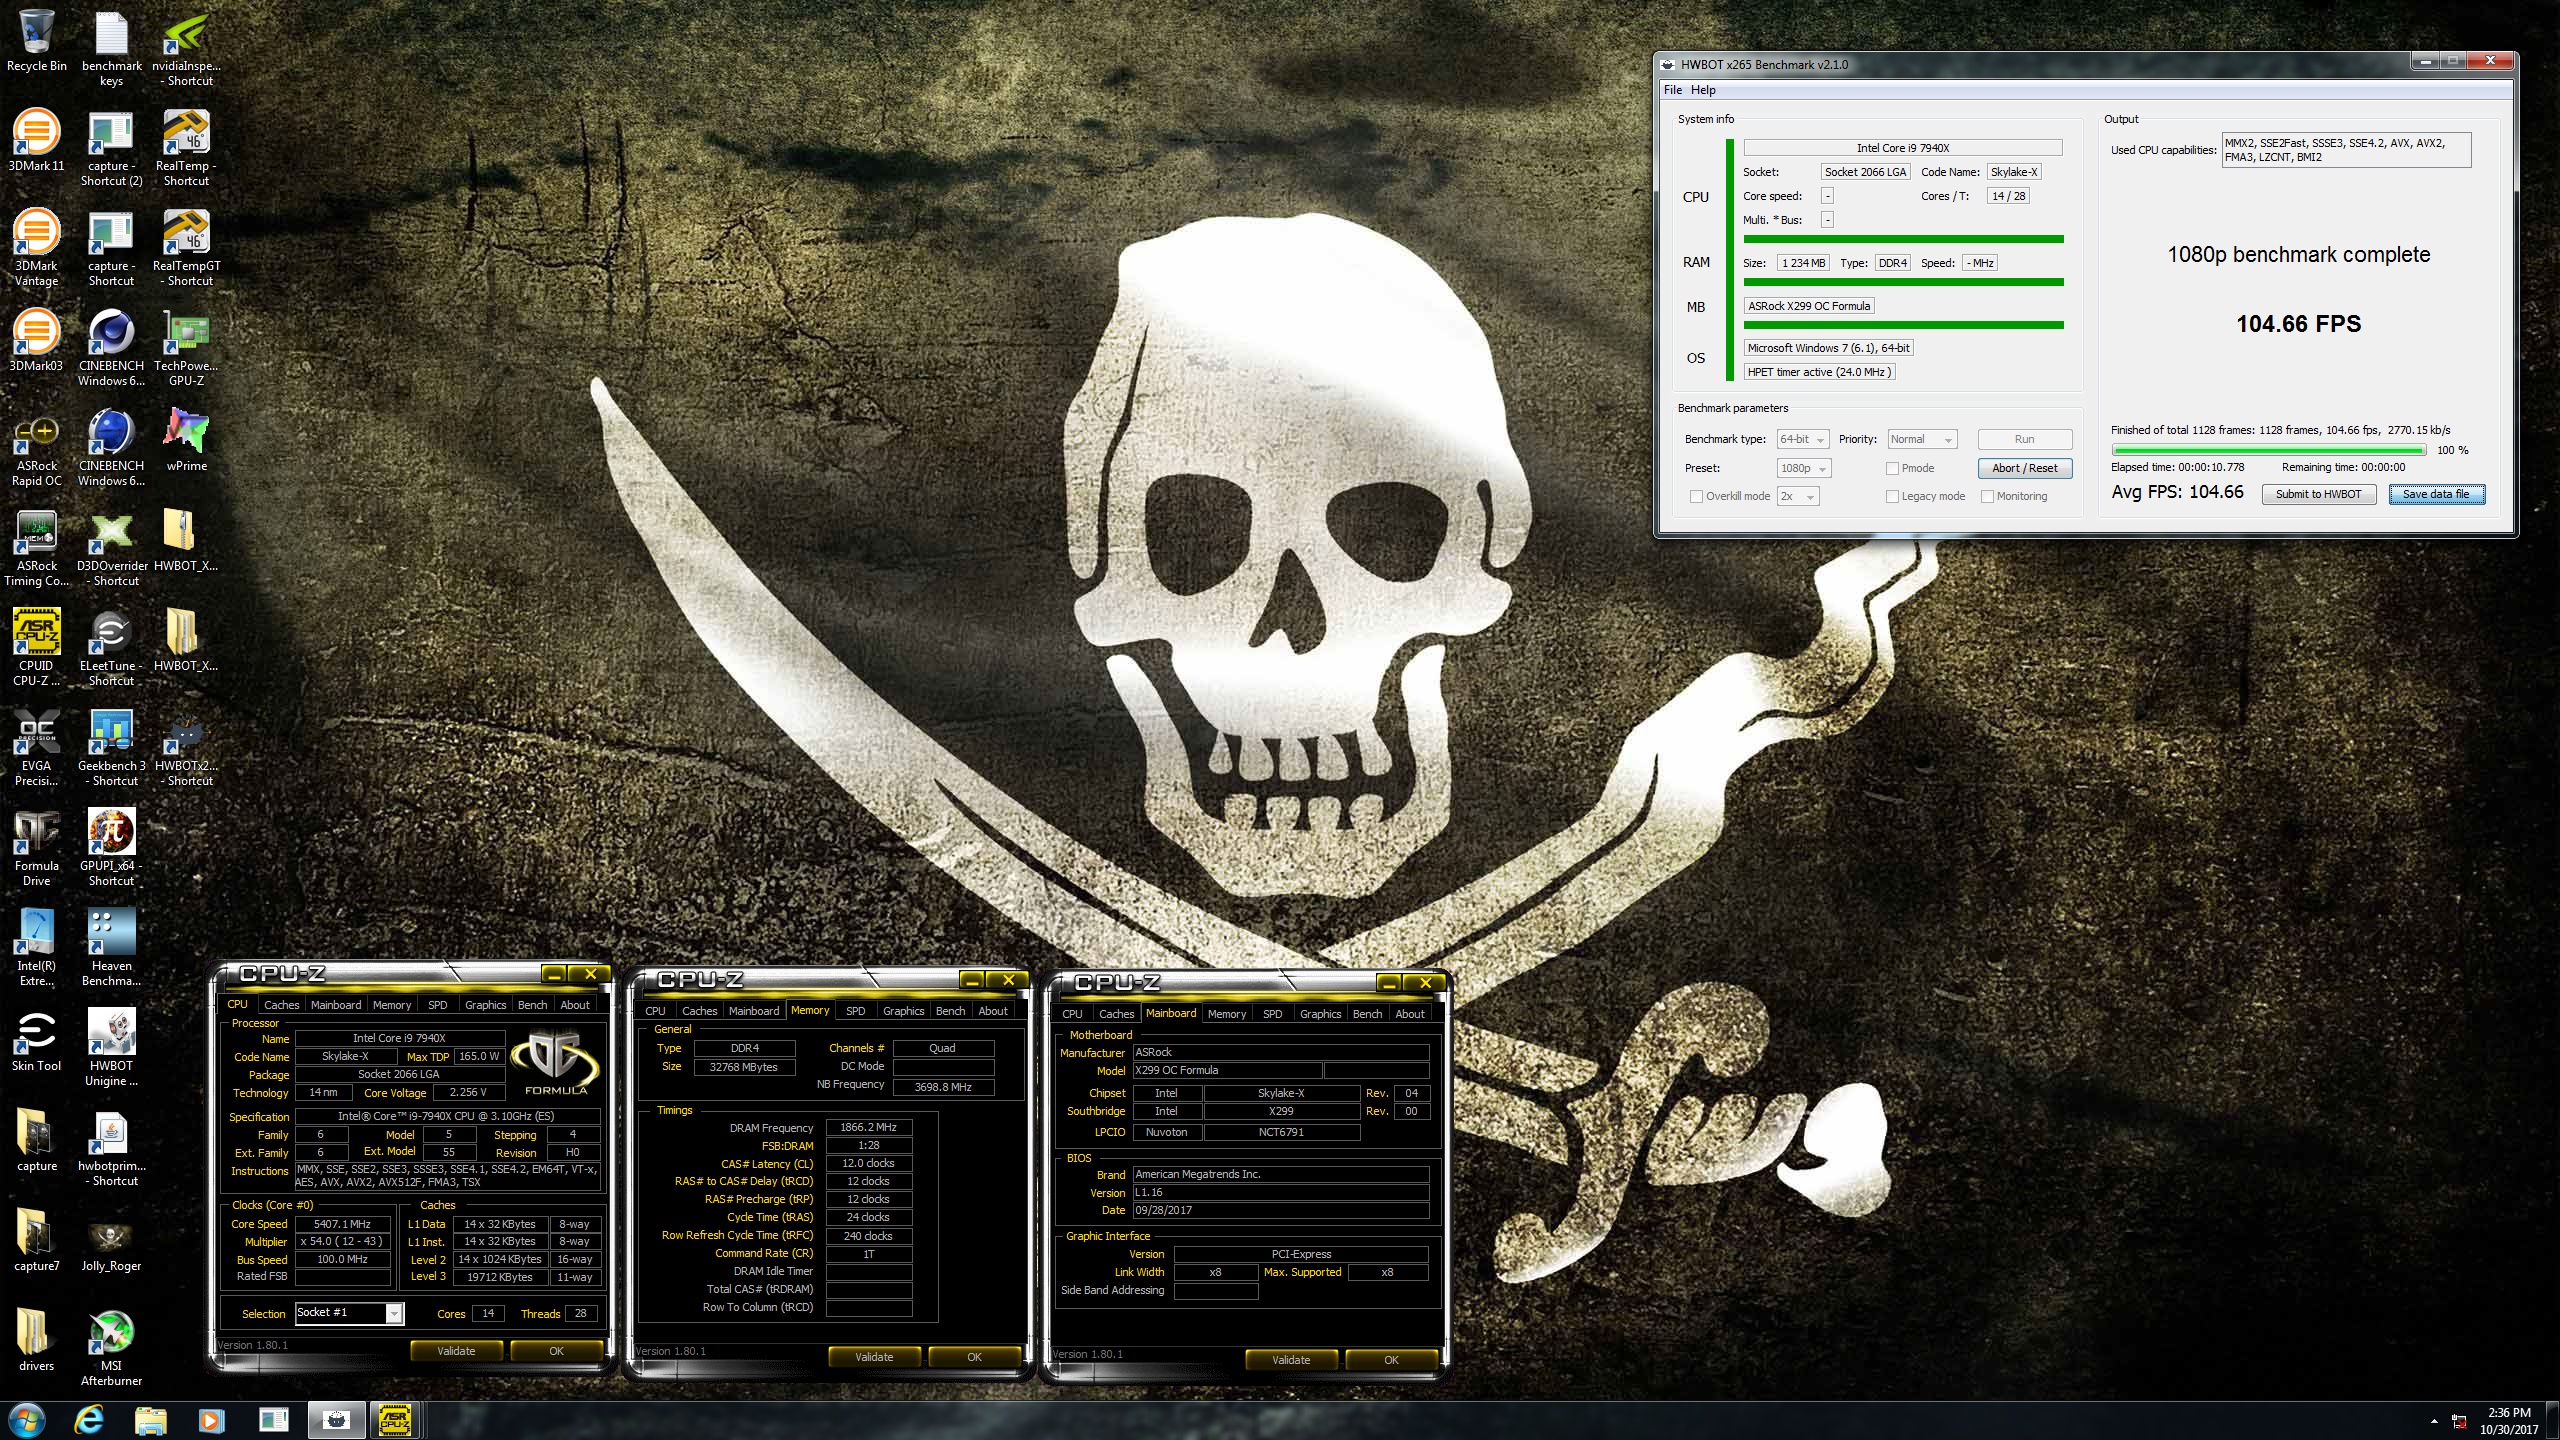Screen dimensions: 2560x1440
Task: Open Geekbench 3 shortcut icon
Action: coord(111,747)
